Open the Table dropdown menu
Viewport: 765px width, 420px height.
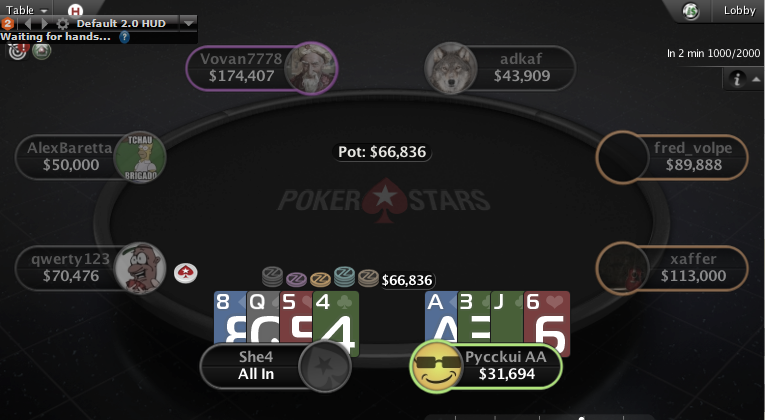[26, 10]
